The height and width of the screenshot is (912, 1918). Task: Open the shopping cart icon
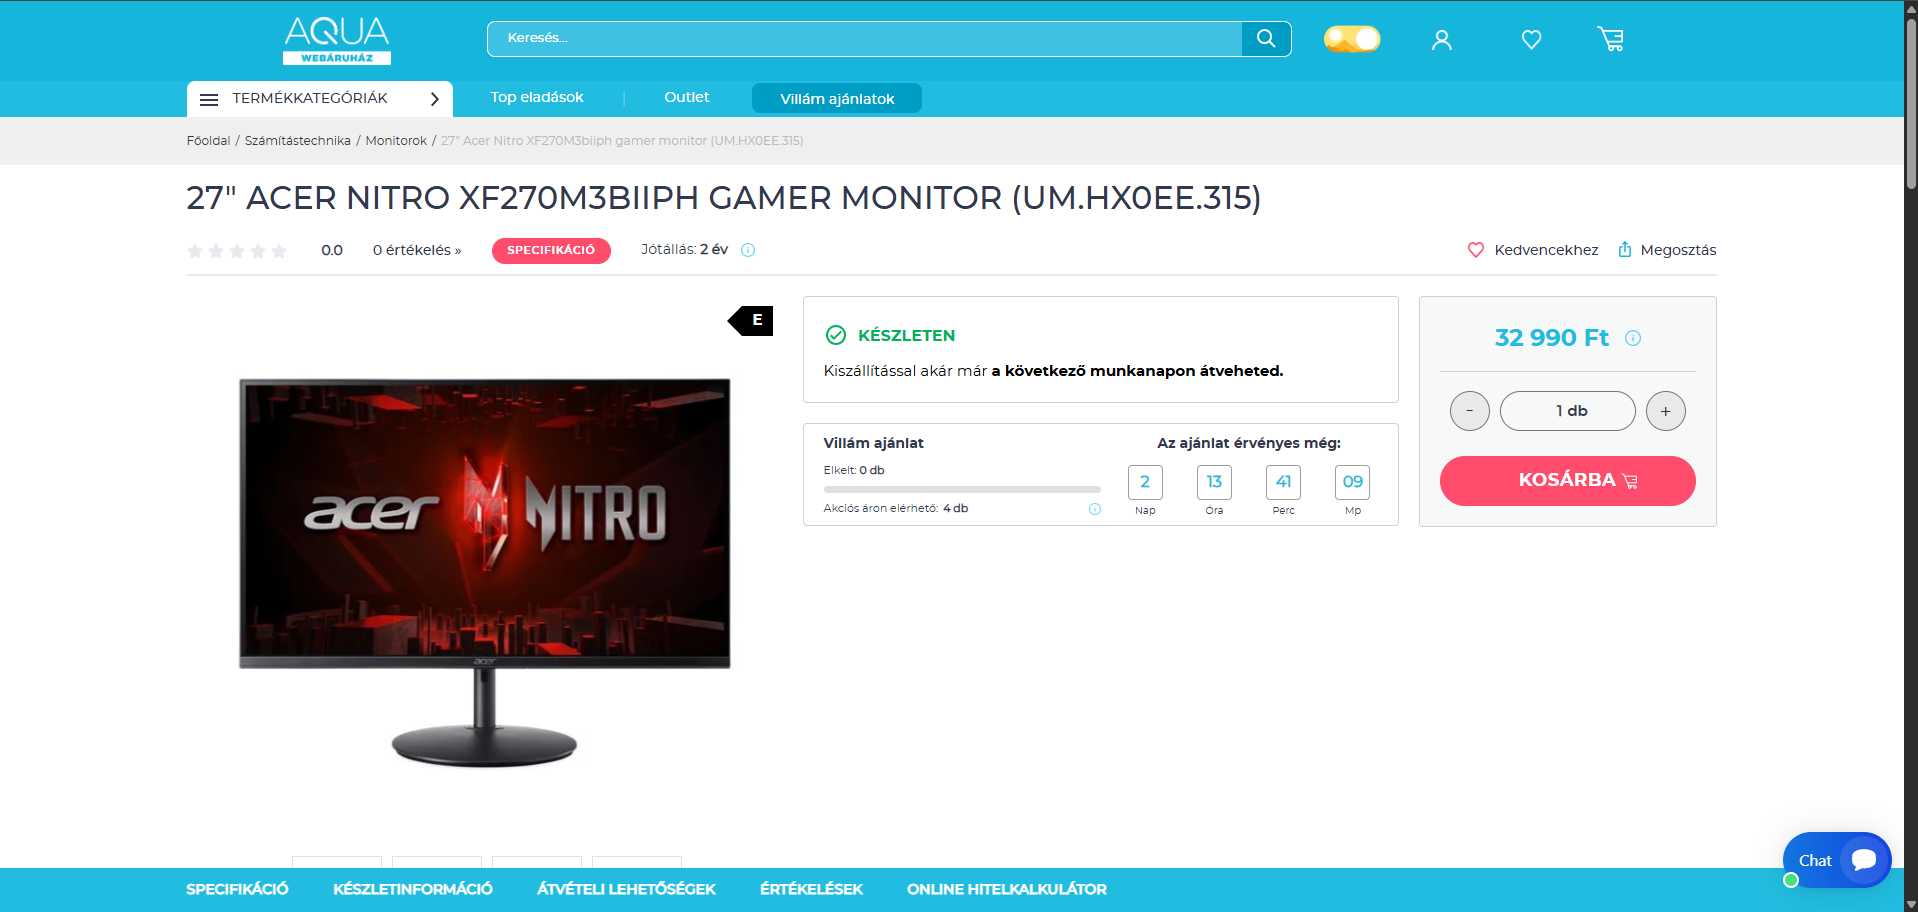pyautogui.click(x=1610, y=40)
